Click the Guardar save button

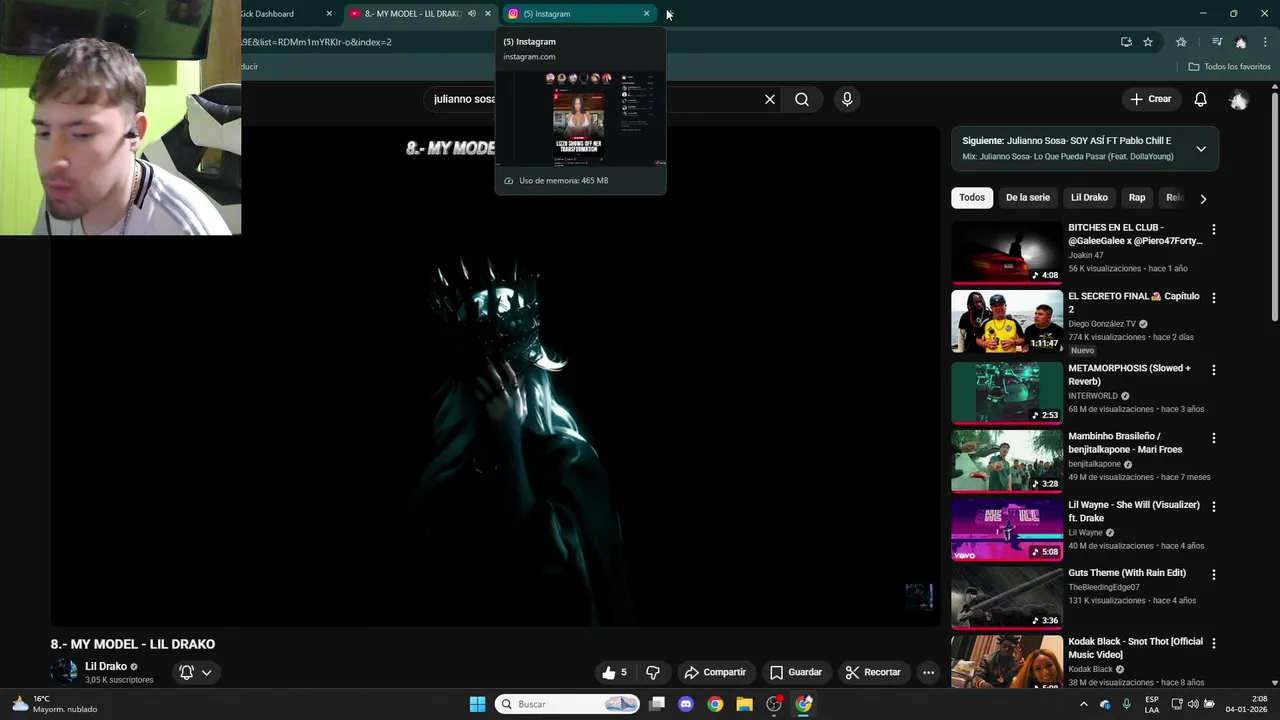click(796, 672)
